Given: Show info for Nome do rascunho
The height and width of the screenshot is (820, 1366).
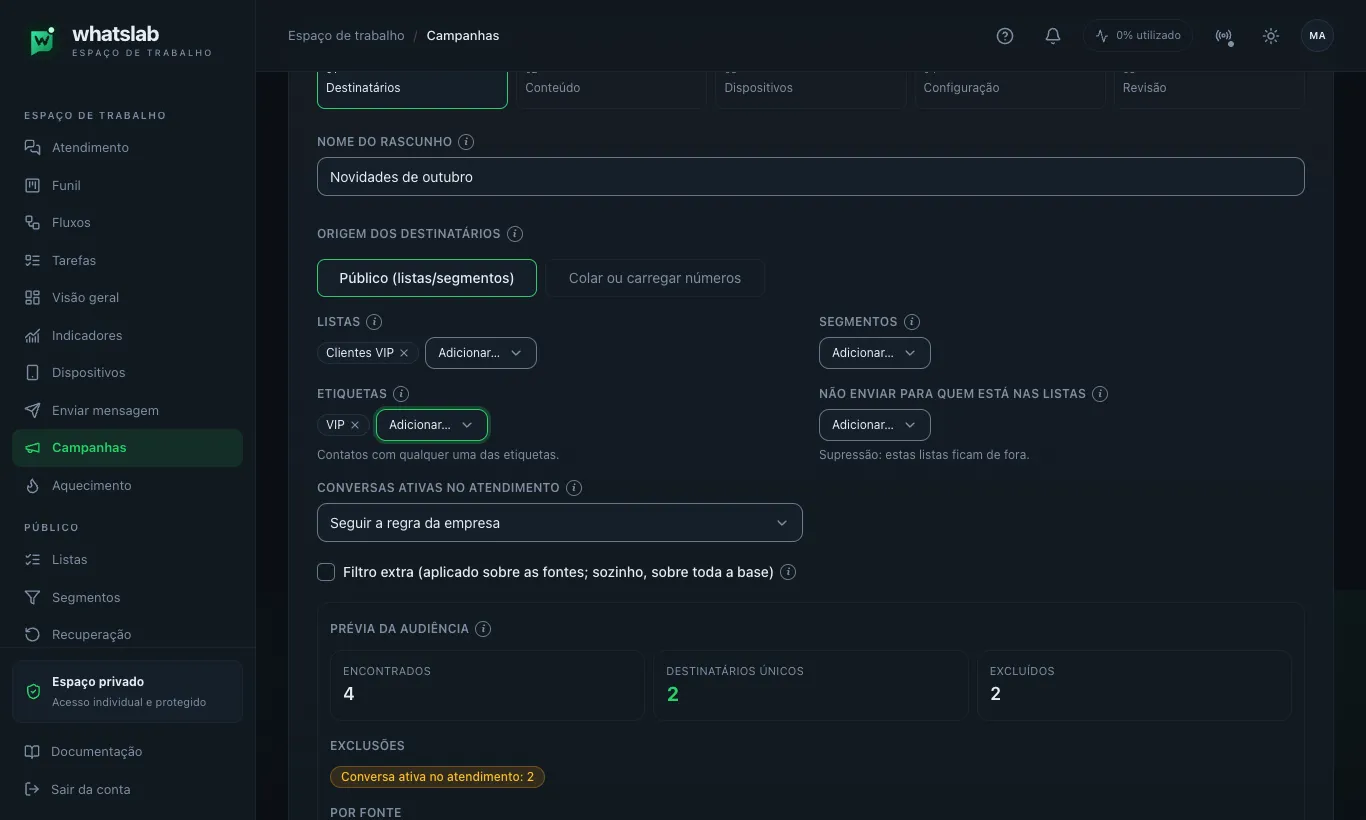Looking at the screenshot, I should click(x=466, y=142).
